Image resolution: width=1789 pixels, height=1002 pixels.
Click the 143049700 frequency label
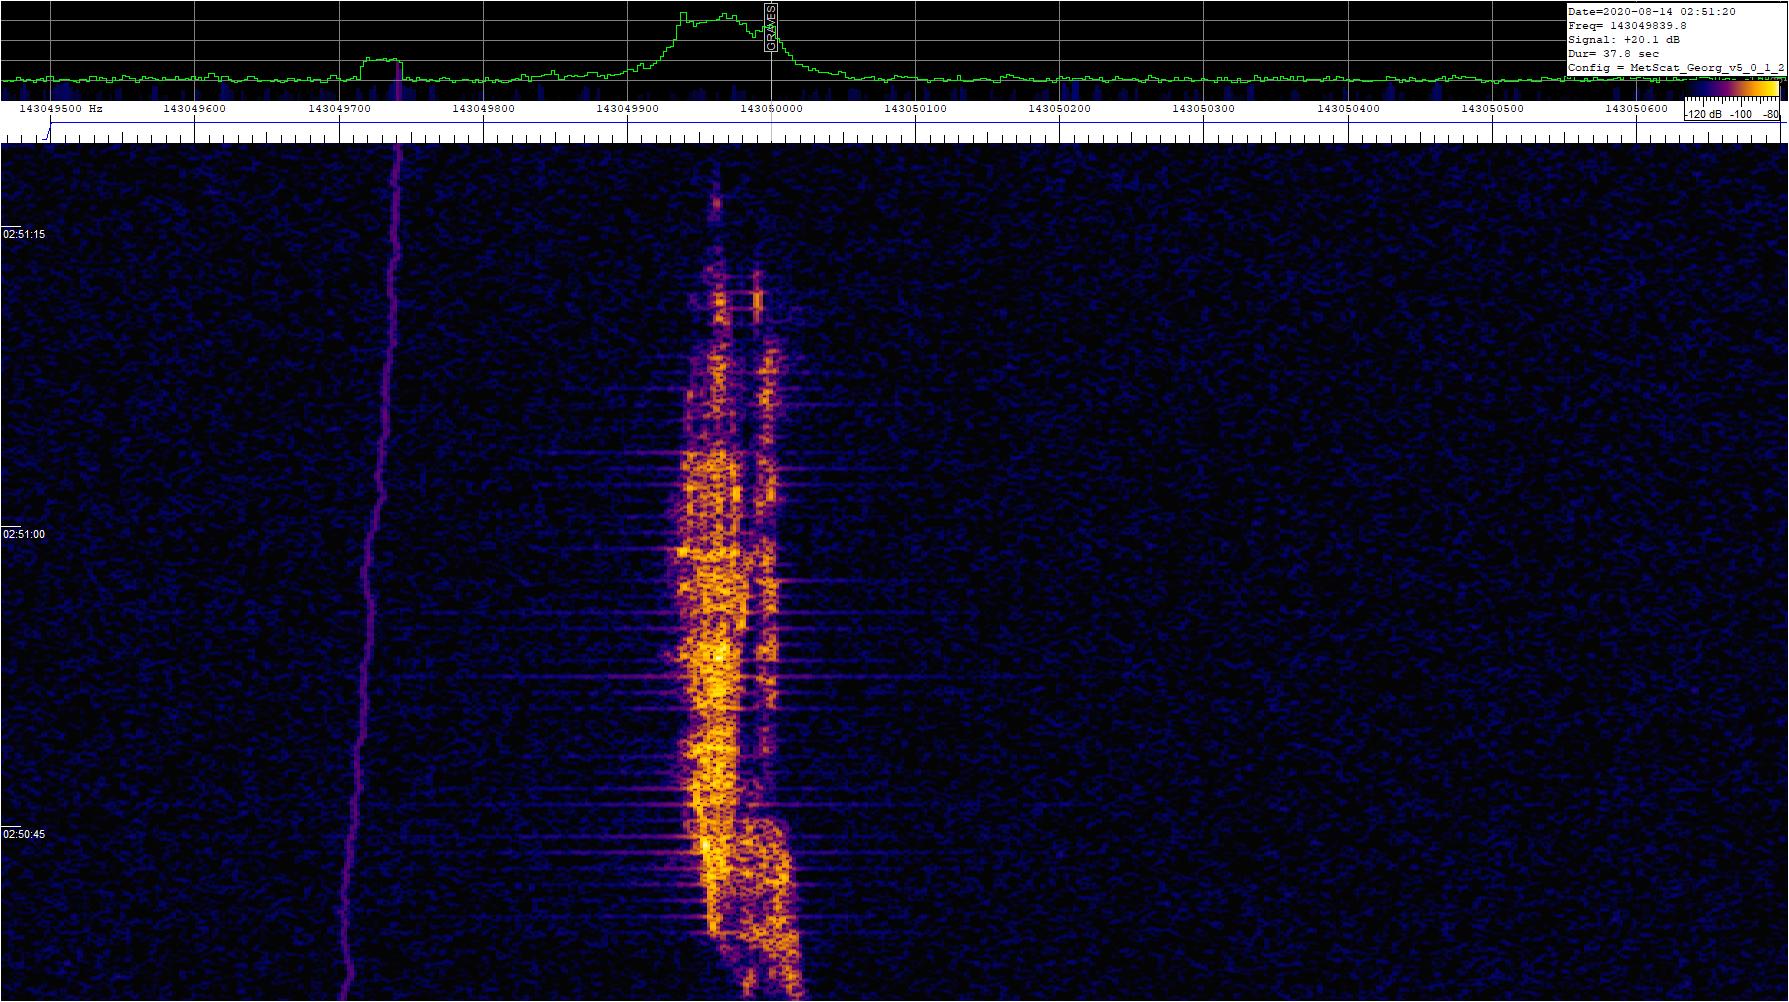click(339, 108)
